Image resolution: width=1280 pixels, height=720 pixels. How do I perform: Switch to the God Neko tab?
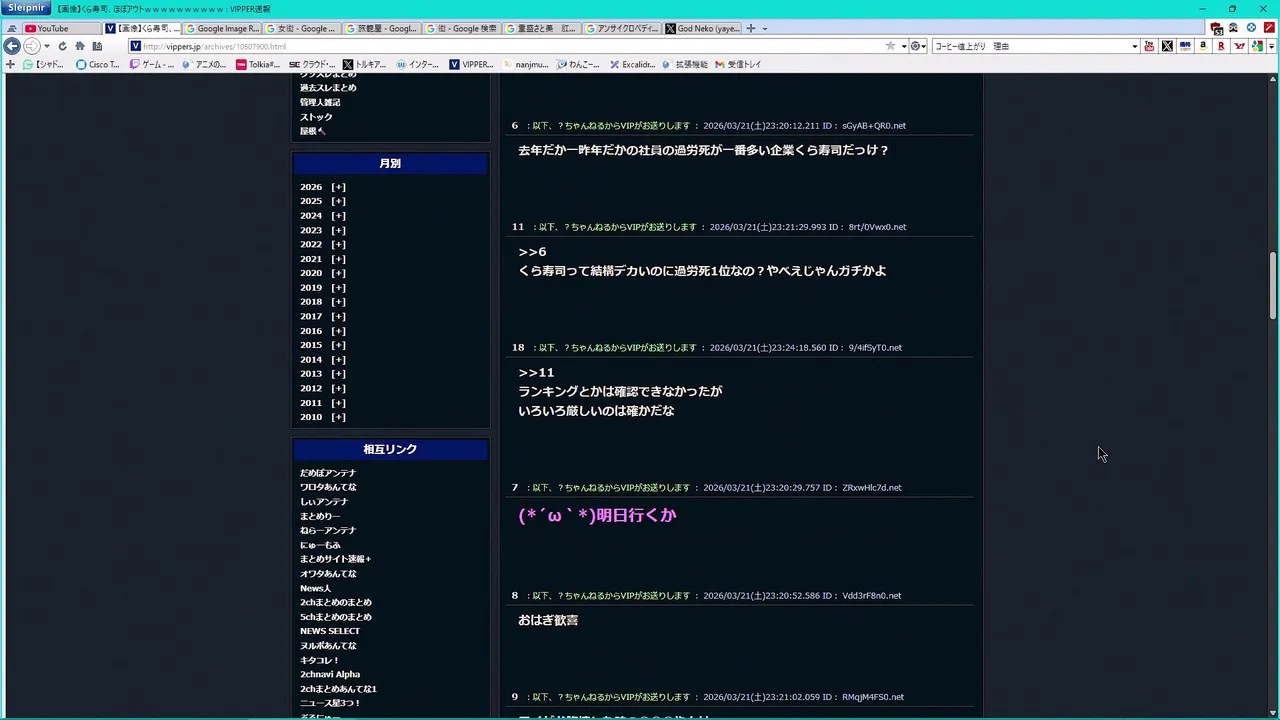[702, 29]
